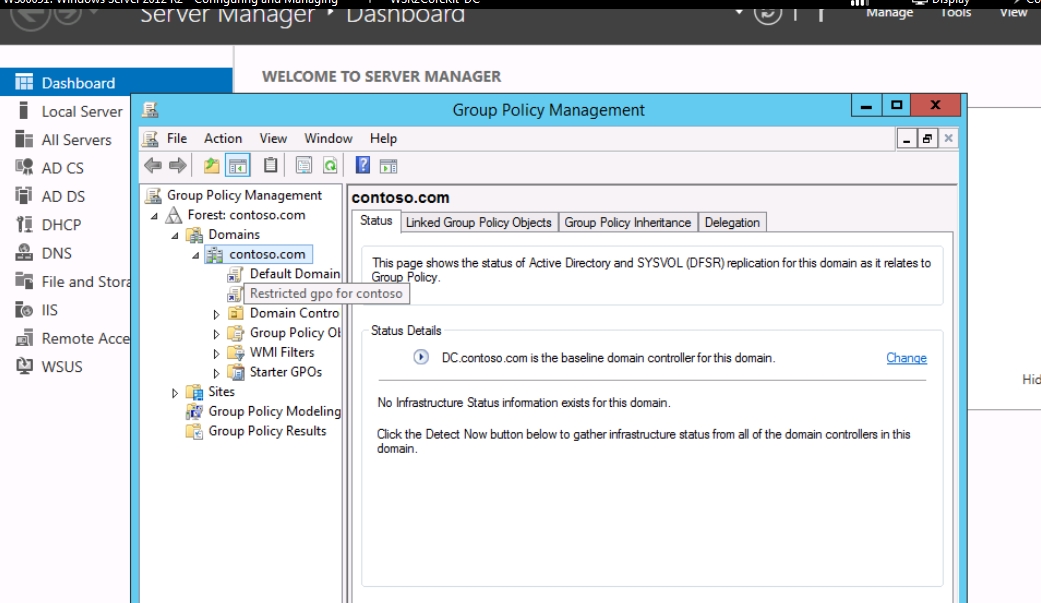Refresh Server Manager with the circular arrows icon
The image size is (1041, 603).
(x=767, y=13)
